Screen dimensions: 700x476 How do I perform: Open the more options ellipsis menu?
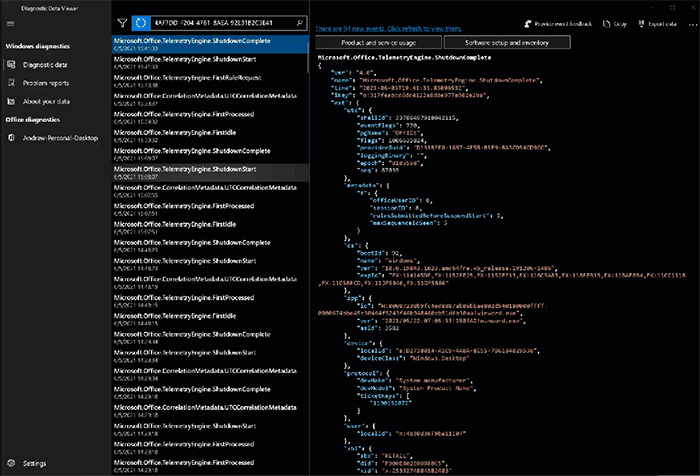point(692,24)
